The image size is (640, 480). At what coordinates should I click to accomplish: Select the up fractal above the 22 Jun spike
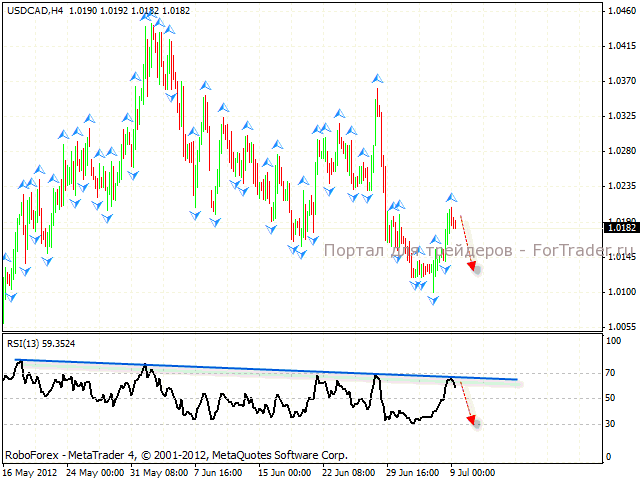377,77
